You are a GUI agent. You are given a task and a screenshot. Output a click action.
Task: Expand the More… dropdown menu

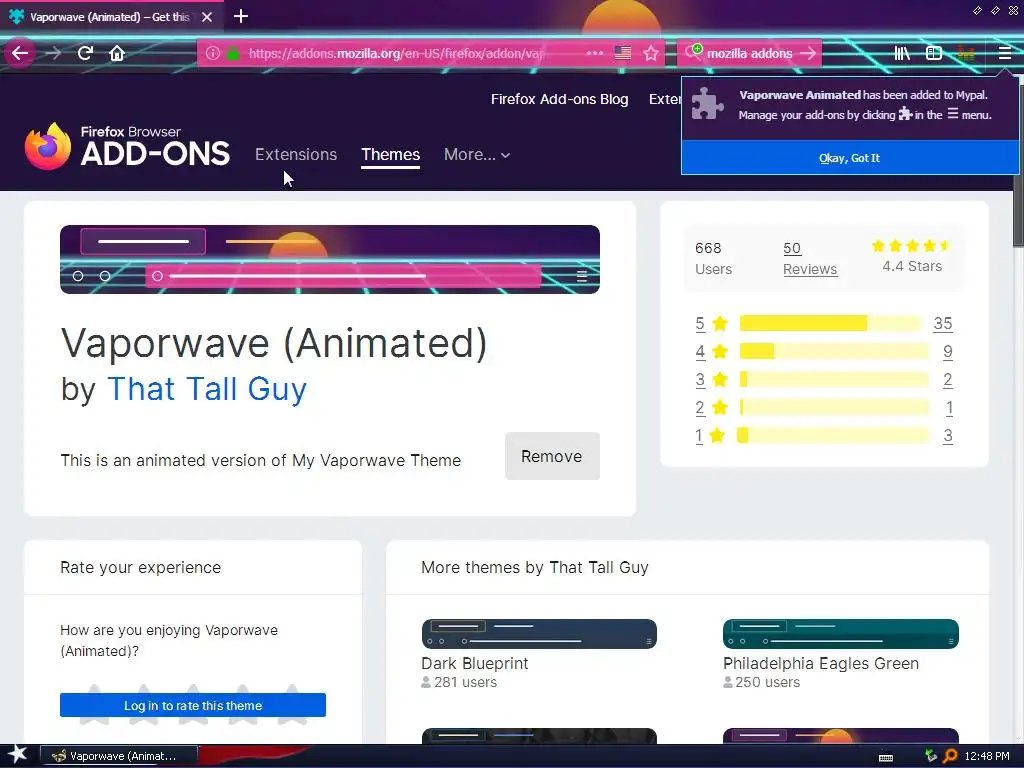tap(477, 155)
